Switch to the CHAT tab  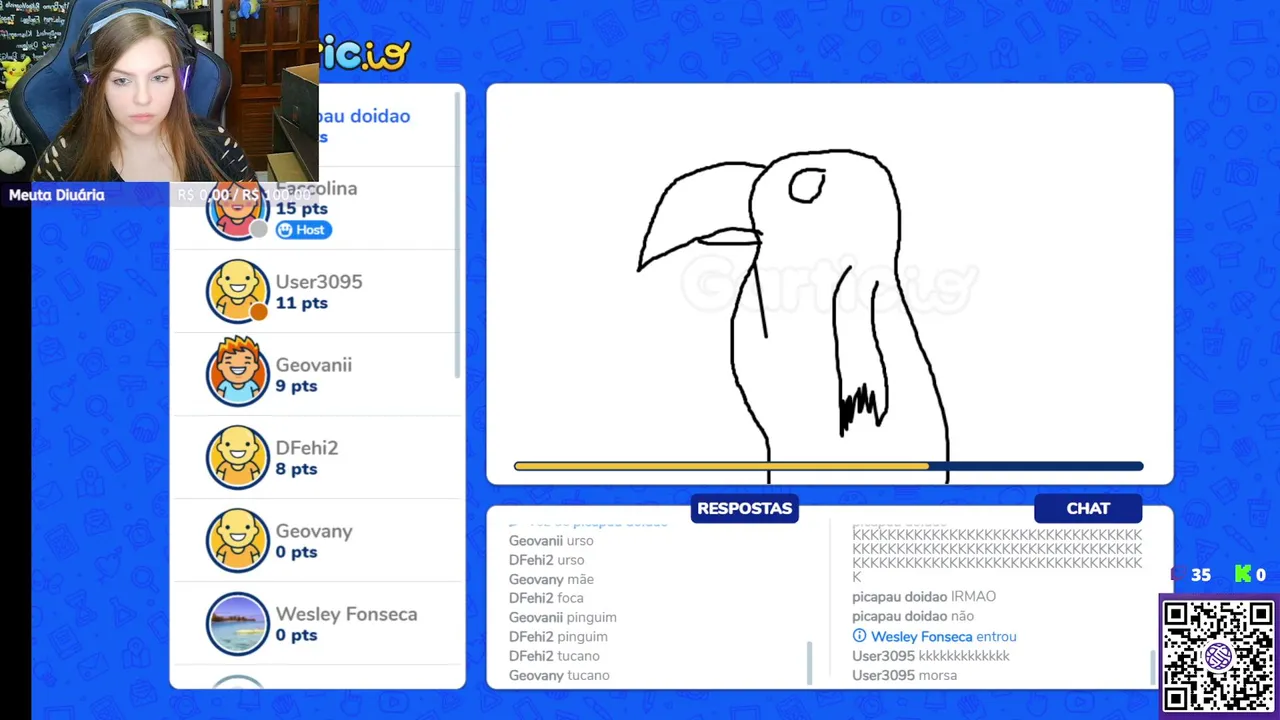(x=1088, y=508)
